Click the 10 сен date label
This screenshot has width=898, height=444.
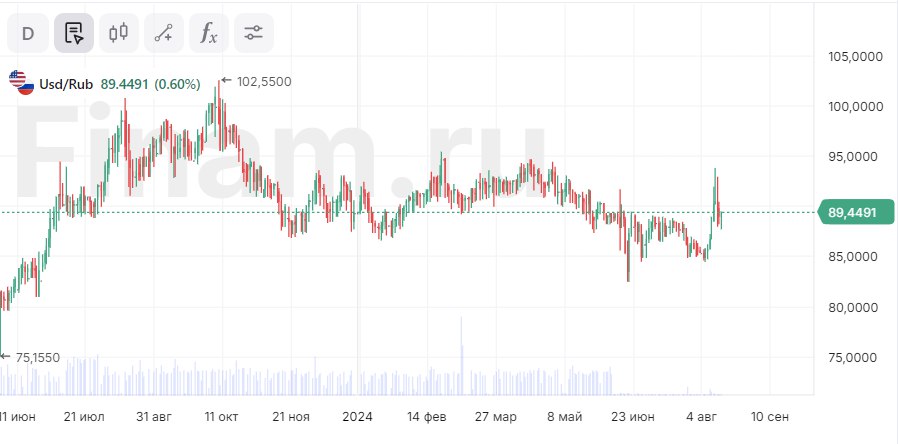770,416
